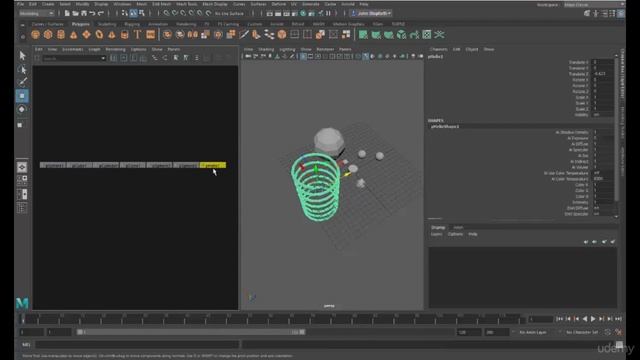Open the Windows menu in the main menu bar
The height and width of the screenshot is (360, 640).
(122, 4)
